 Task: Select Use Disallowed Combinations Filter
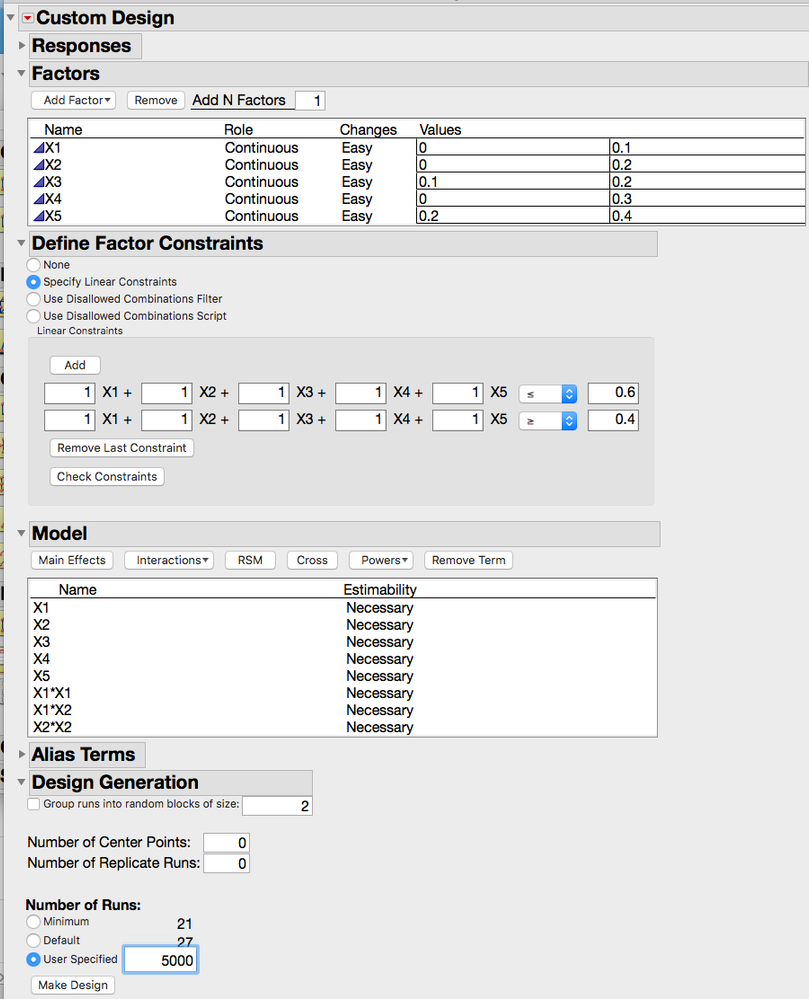[x=33, y=299]
